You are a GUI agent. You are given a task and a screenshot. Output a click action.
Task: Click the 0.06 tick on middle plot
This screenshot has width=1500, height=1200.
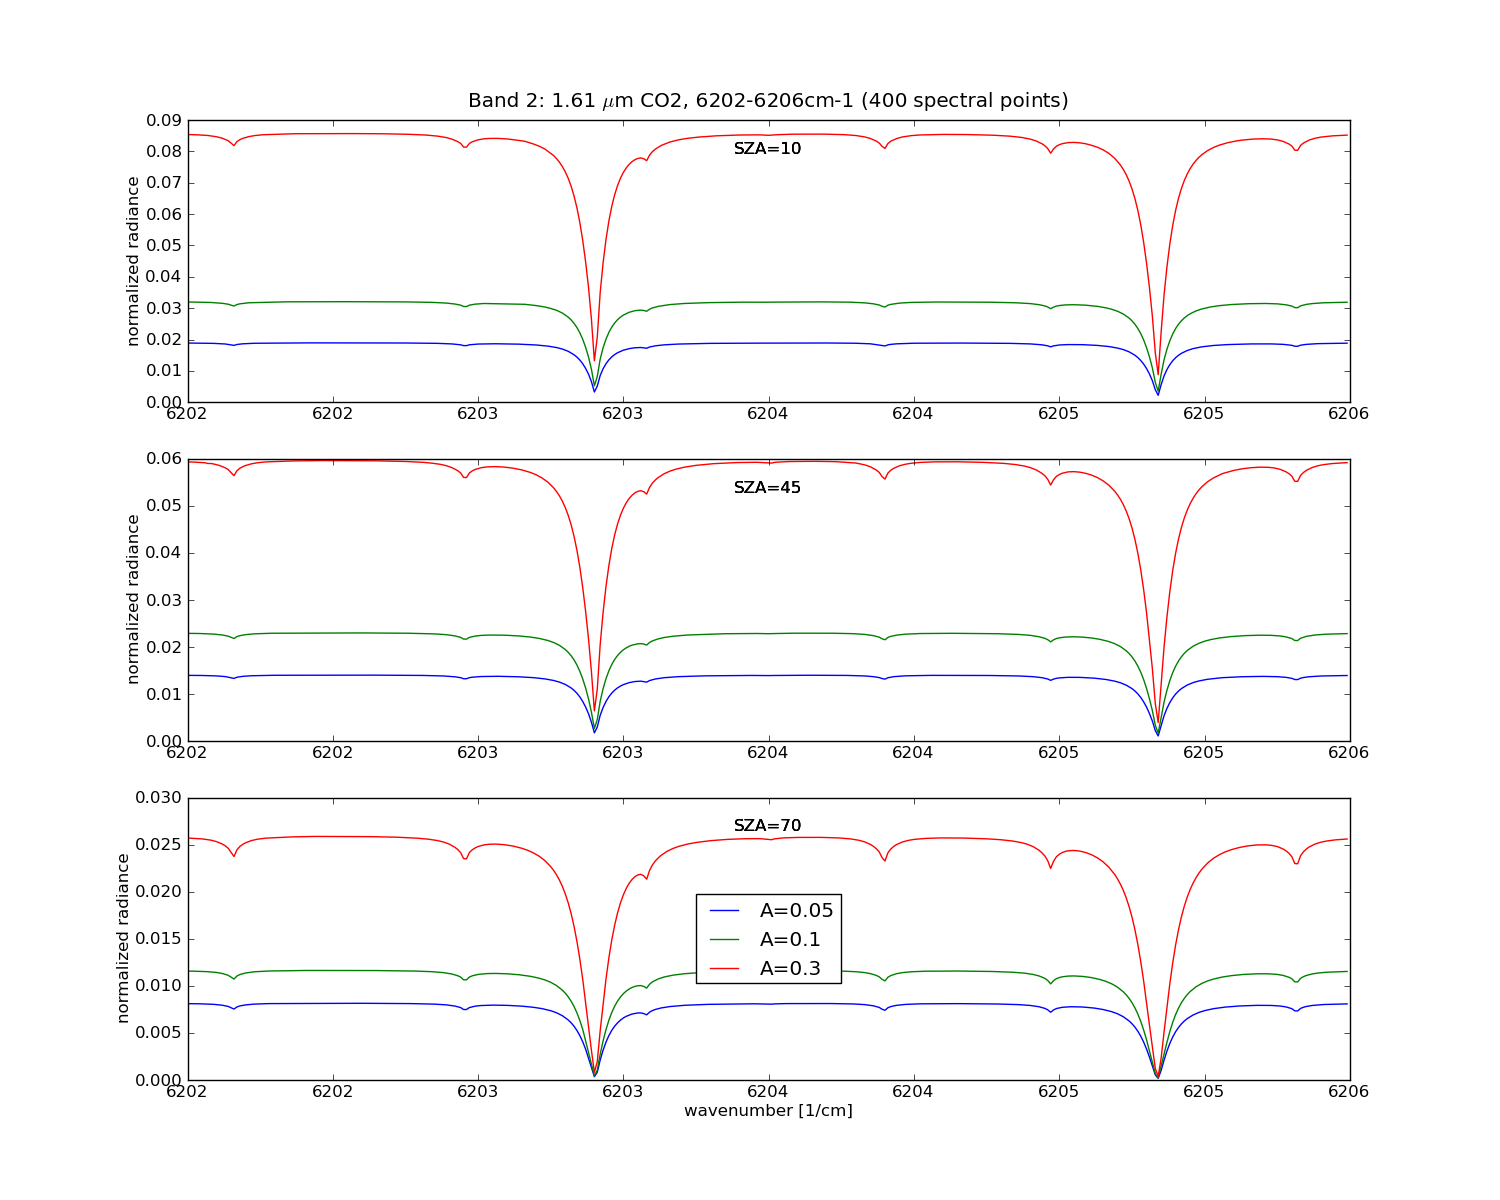[x=165, y=459]
